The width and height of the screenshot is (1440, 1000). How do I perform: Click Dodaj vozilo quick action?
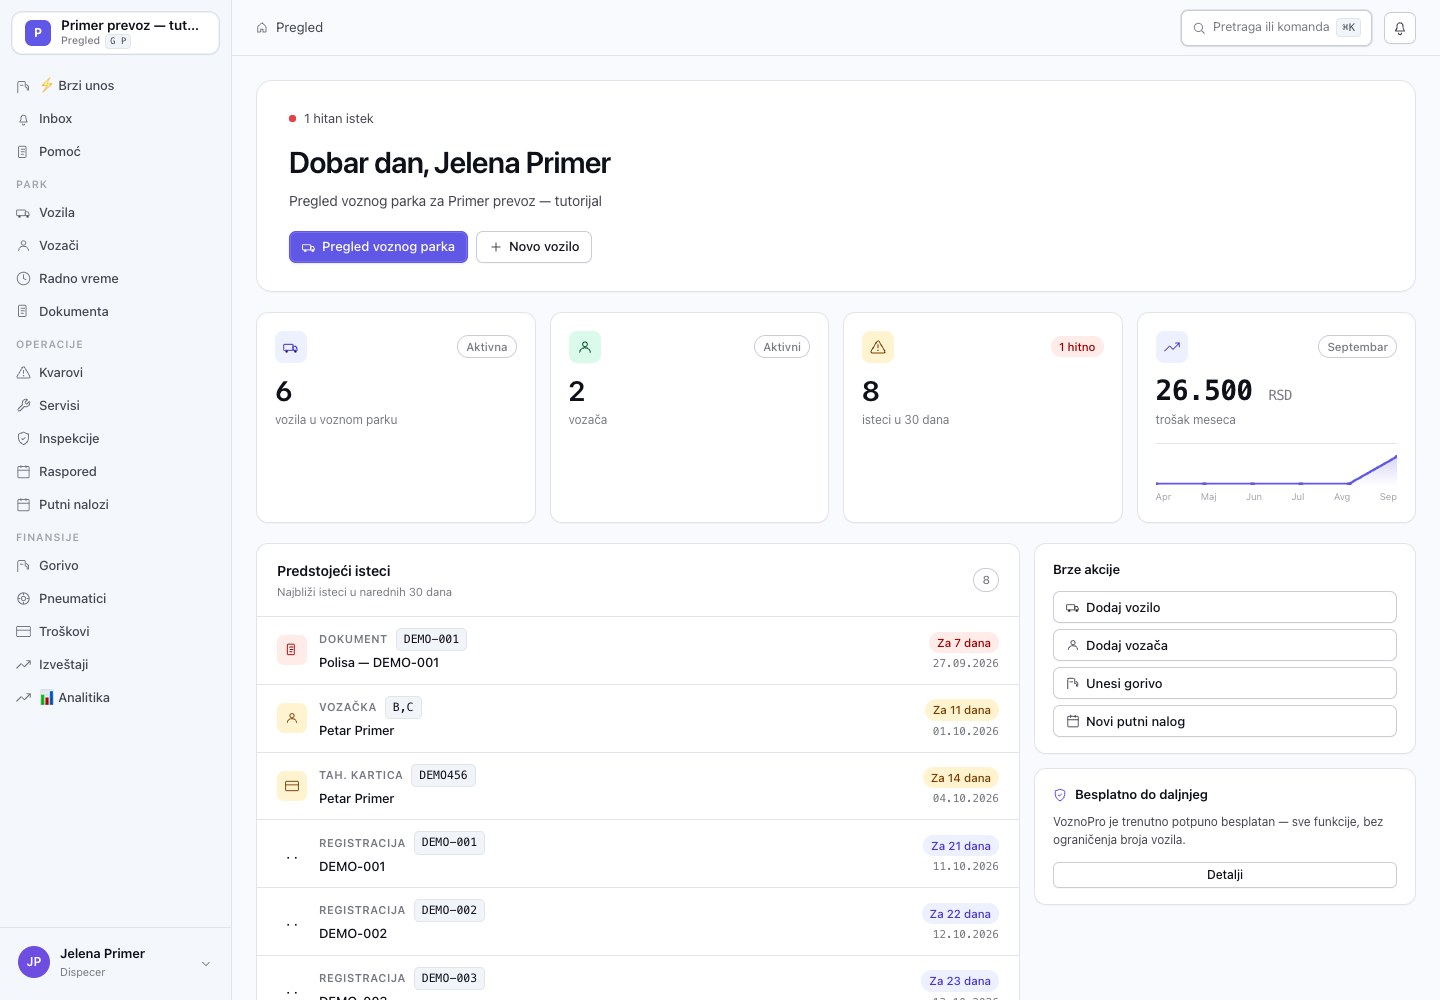click(x=1225, y=607)
